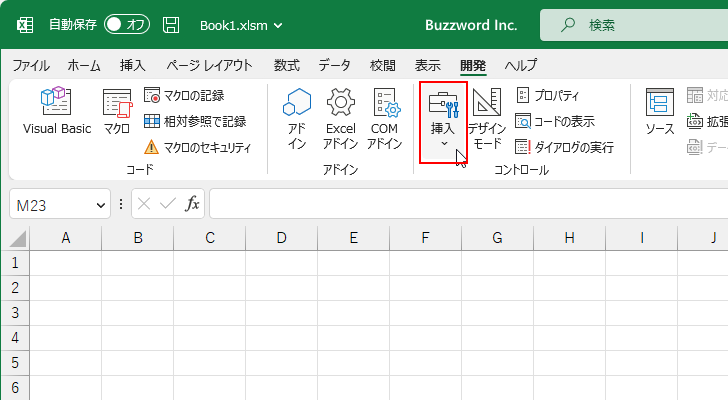This screenshot has height=400, width=728.
Task: Switch to the Home (ホーム) tab
Action: coord(84,66)
